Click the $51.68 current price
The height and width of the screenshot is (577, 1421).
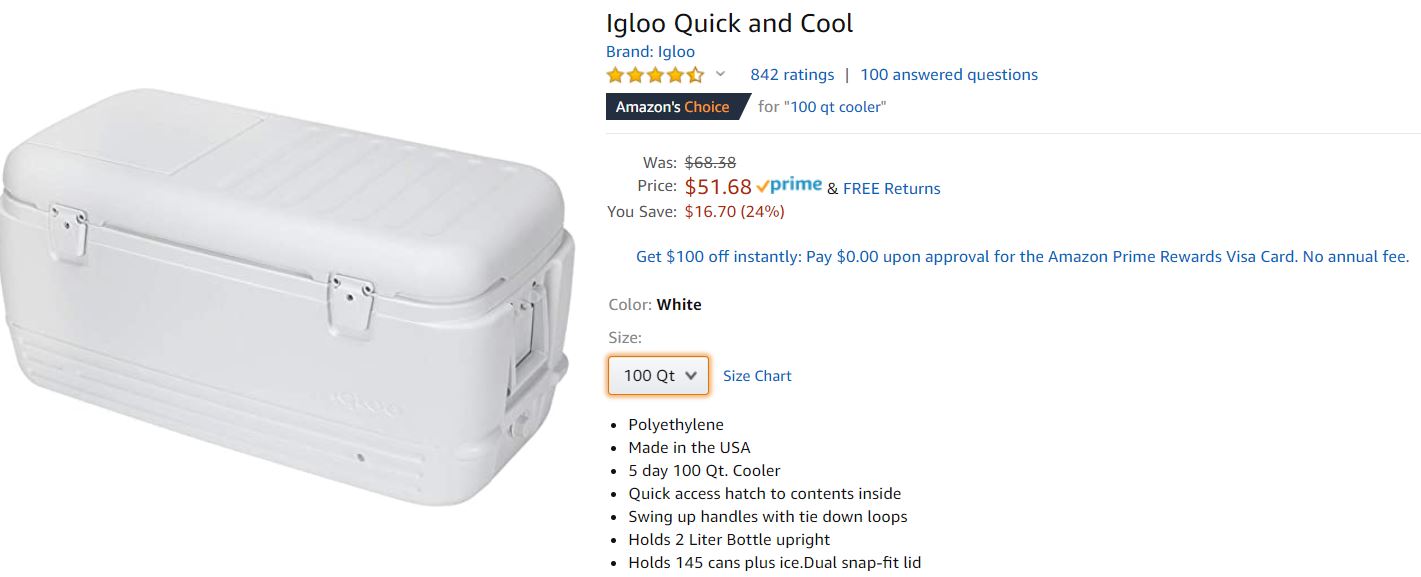(716, 186)
